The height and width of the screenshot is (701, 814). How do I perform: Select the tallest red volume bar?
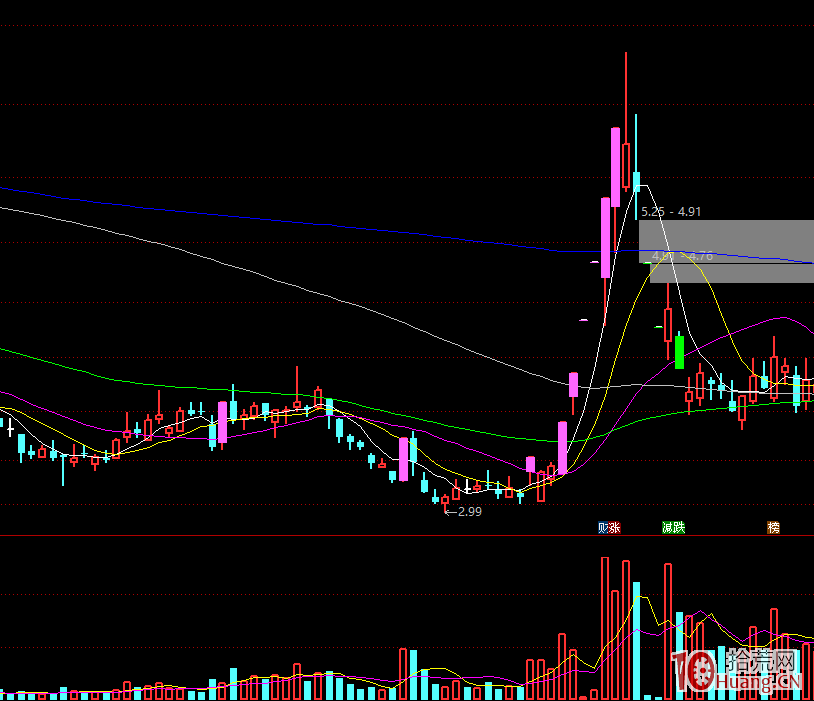(605, 628)
